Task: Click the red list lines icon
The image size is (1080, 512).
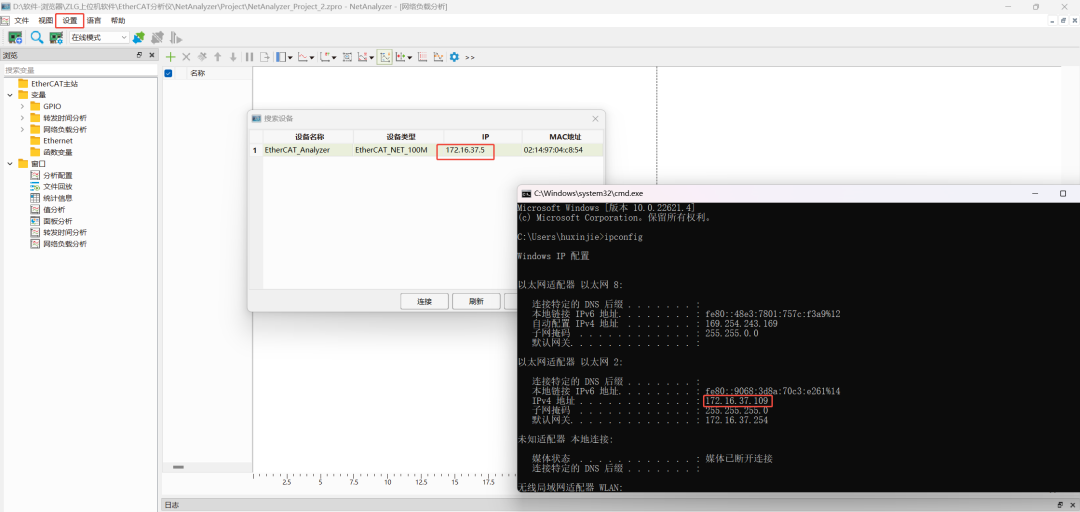Action: (x=422, y=57)
